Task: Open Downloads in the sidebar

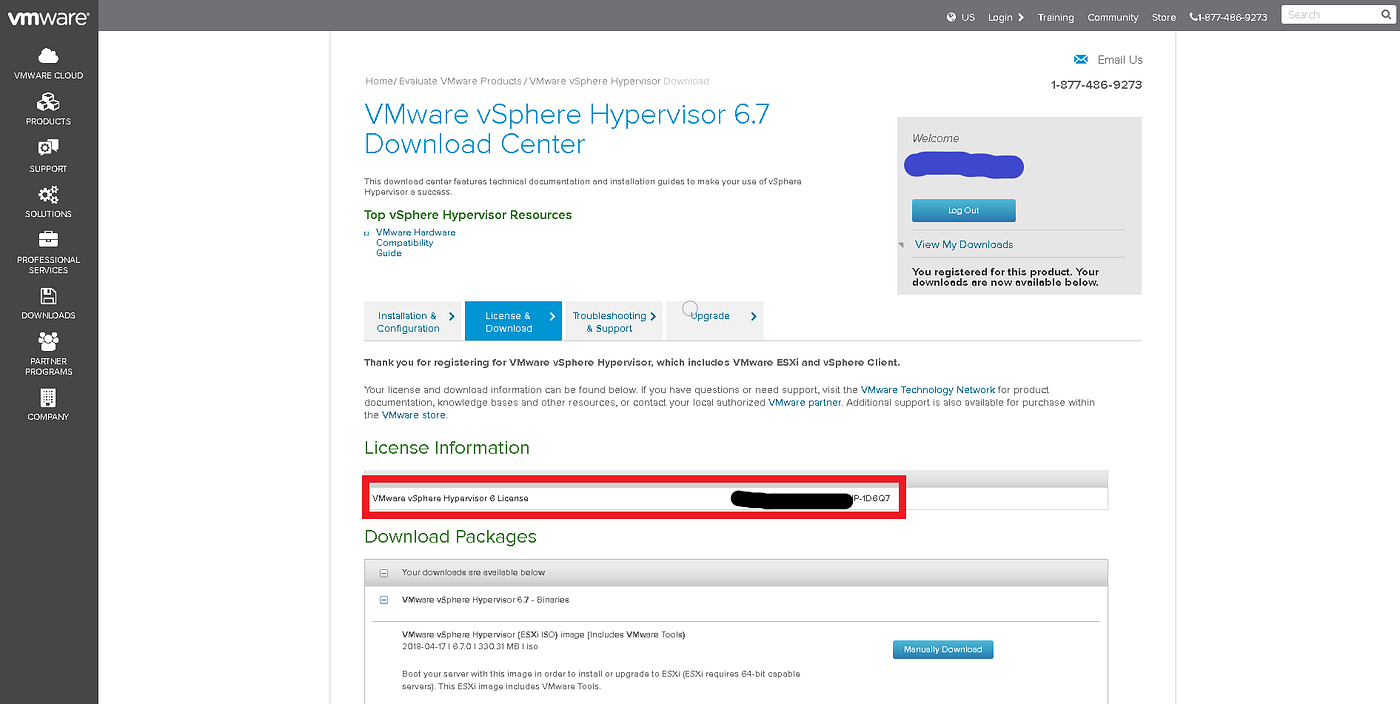Action: pos(48,304)
